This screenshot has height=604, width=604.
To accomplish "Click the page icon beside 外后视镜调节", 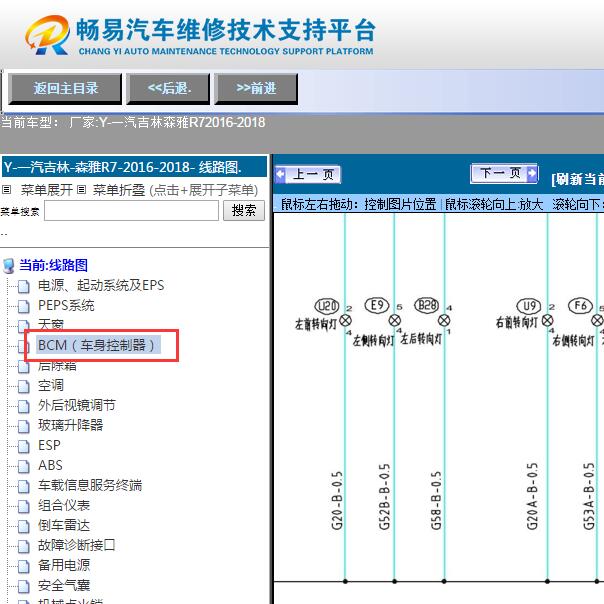I will (24, 406).
